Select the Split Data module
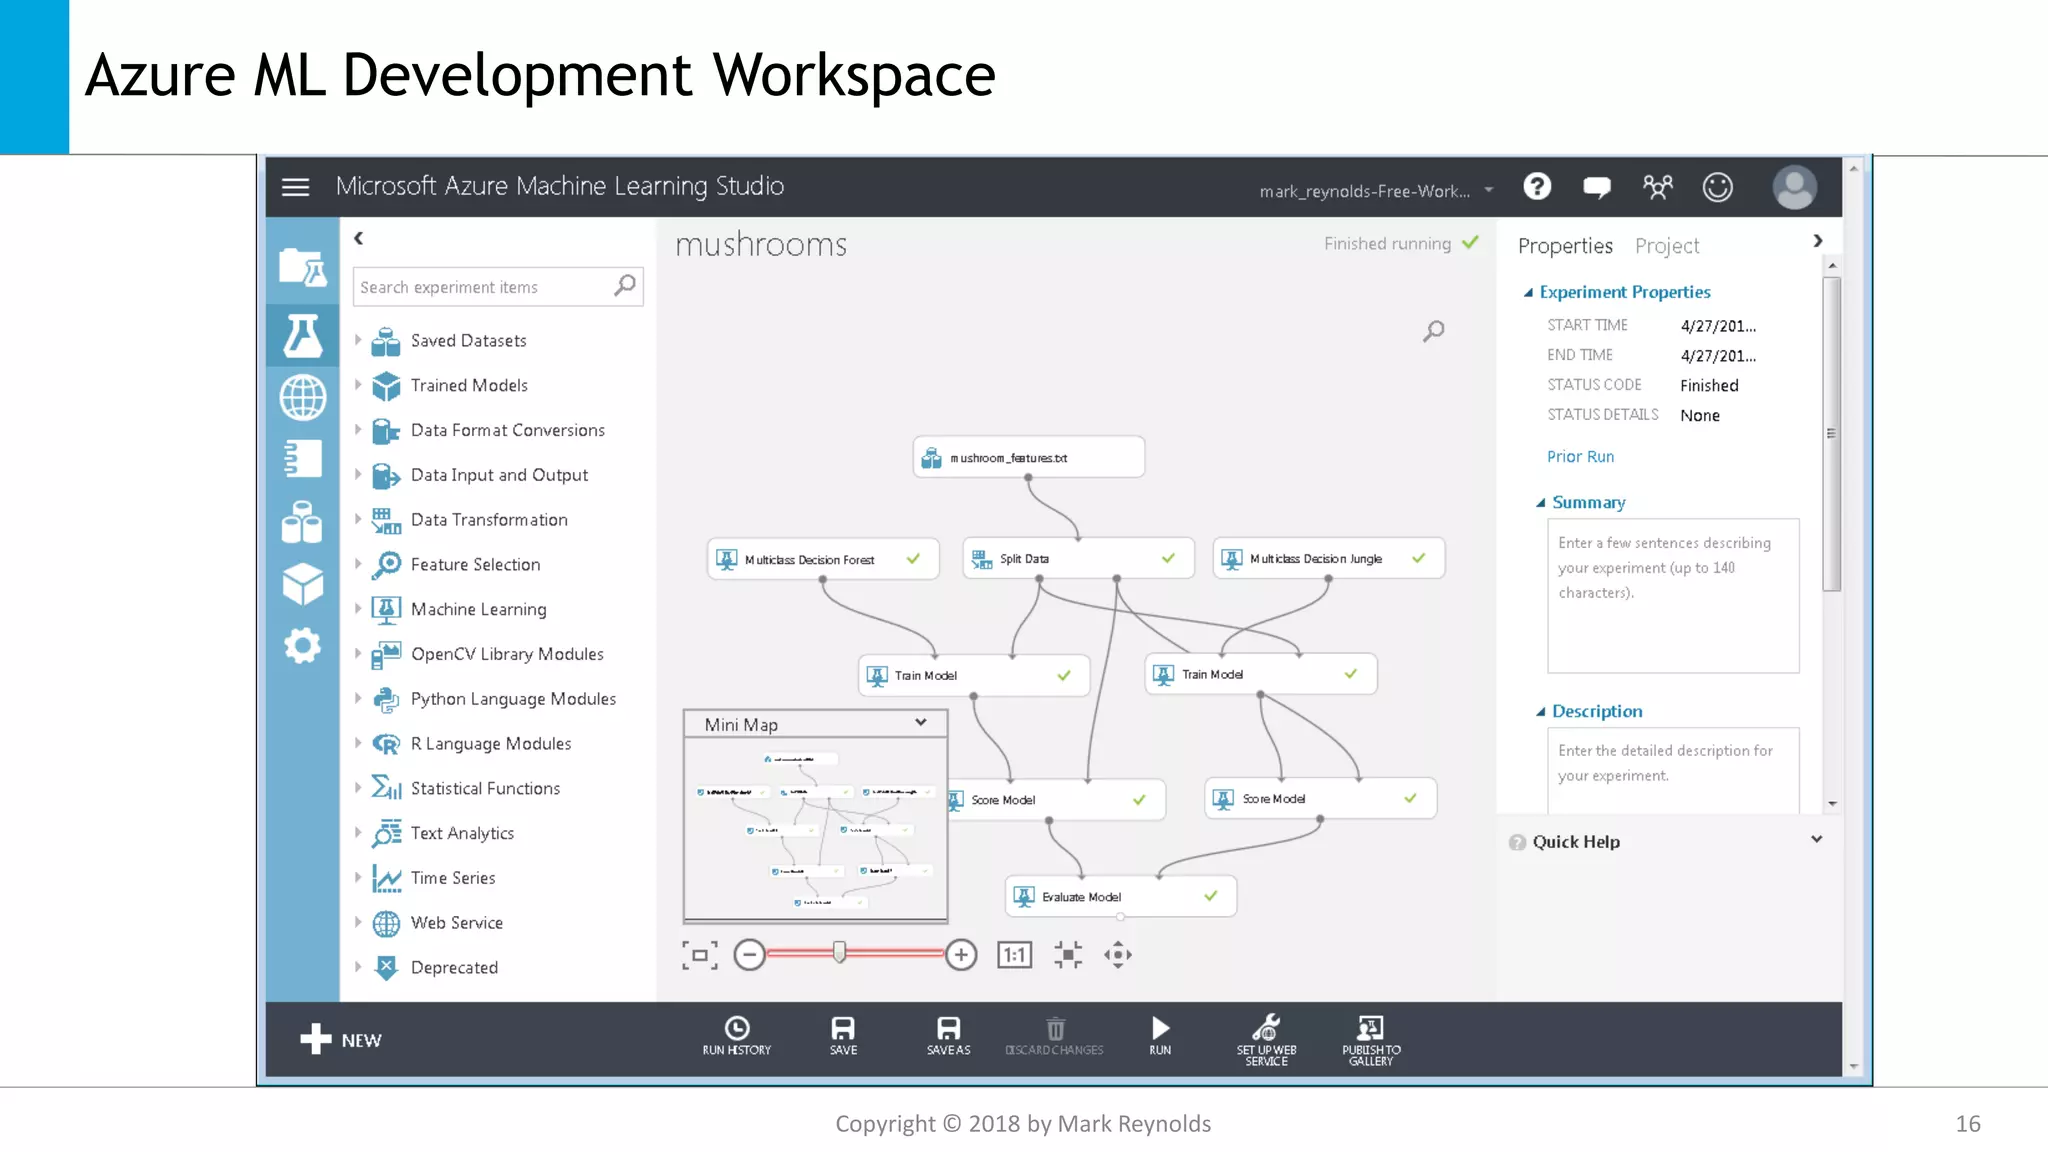 [1079, 559]
